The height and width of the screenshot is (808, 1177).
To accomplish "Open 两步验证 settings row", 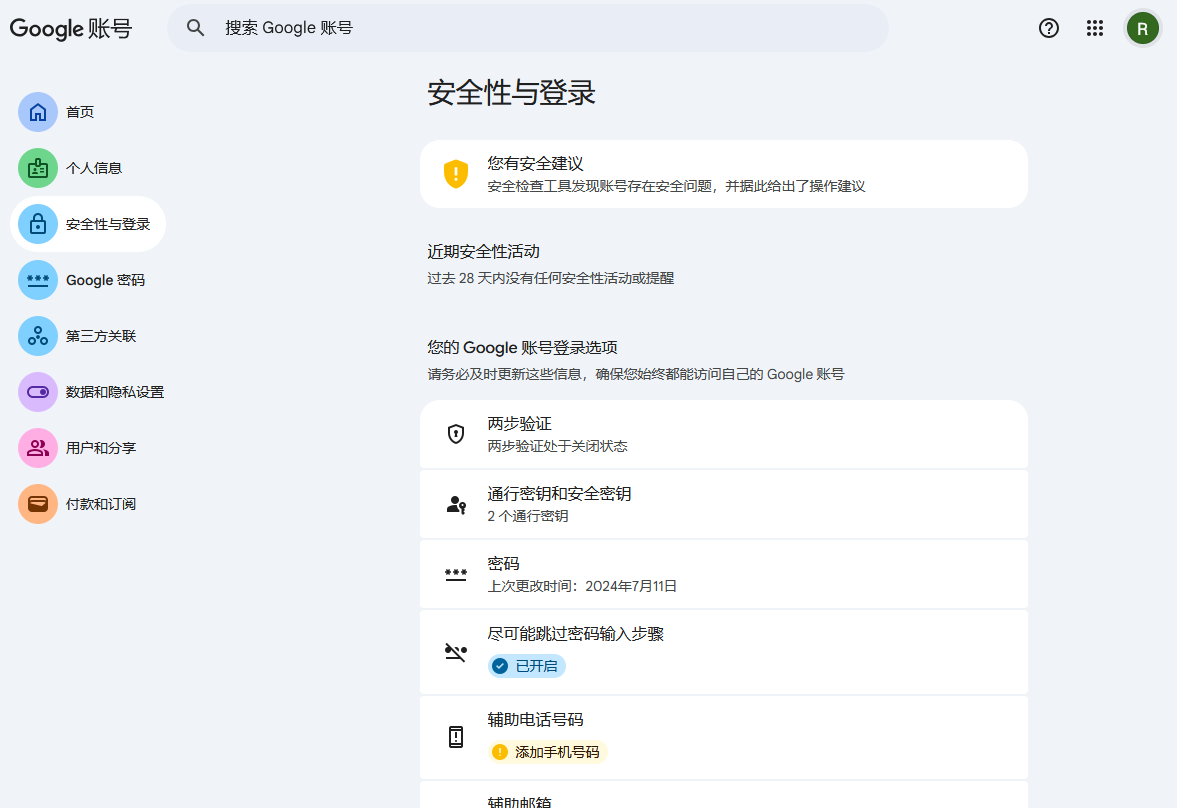I will pos(724,434).
